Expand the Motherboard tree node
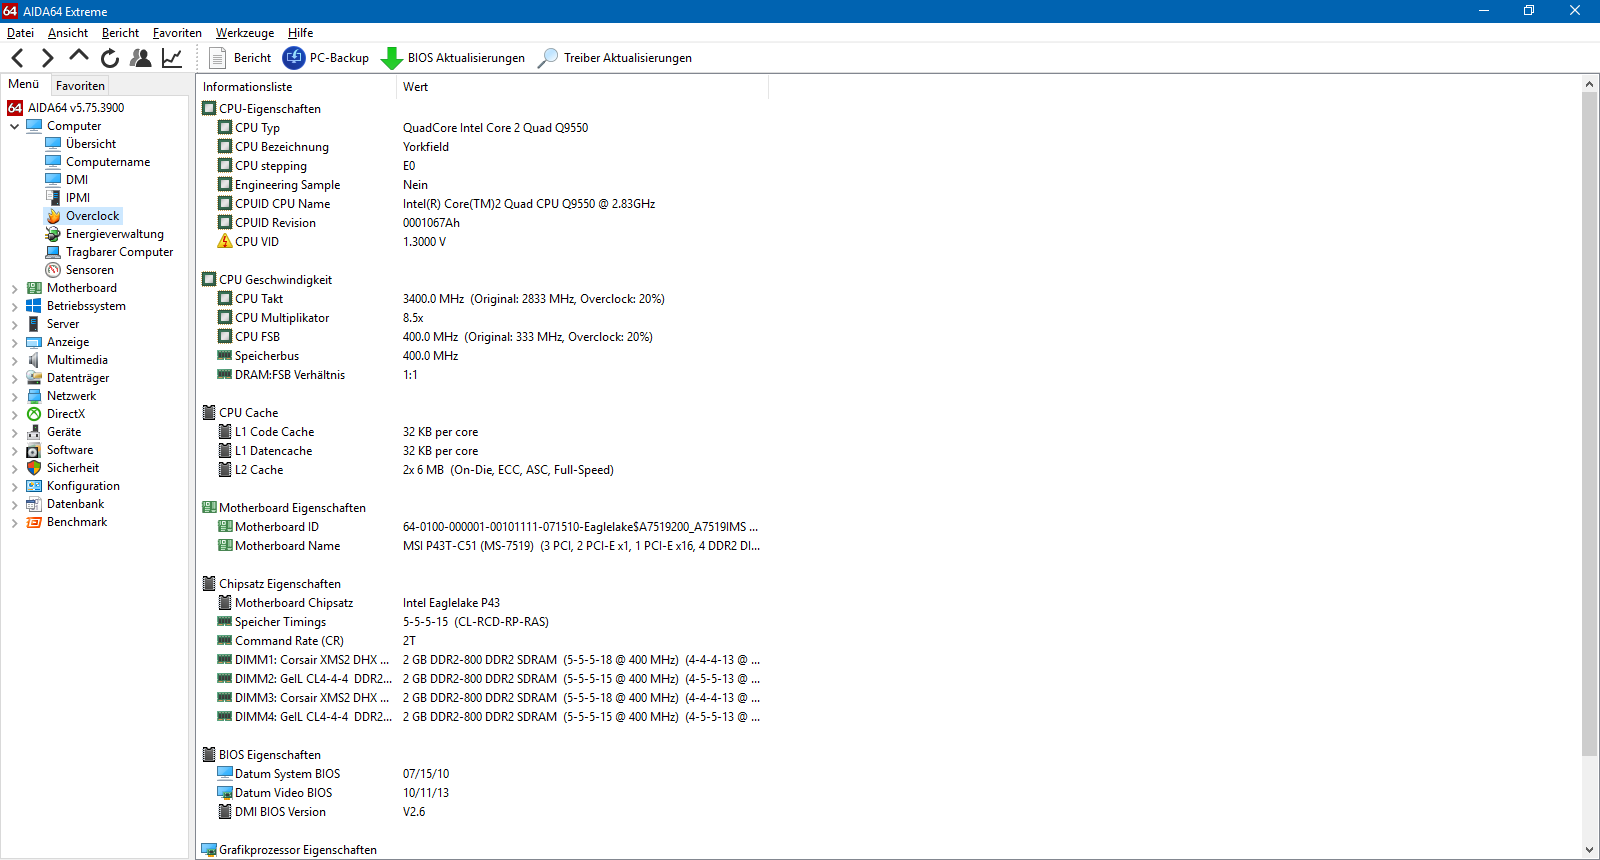Screen dimensions: 1600x860 tap(14, 288)
